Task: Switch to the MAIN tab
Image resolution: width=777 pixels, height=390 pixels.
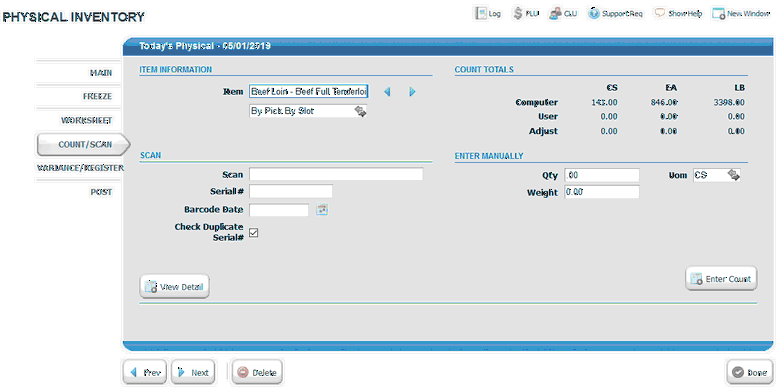Action: (x=101, y=73)
